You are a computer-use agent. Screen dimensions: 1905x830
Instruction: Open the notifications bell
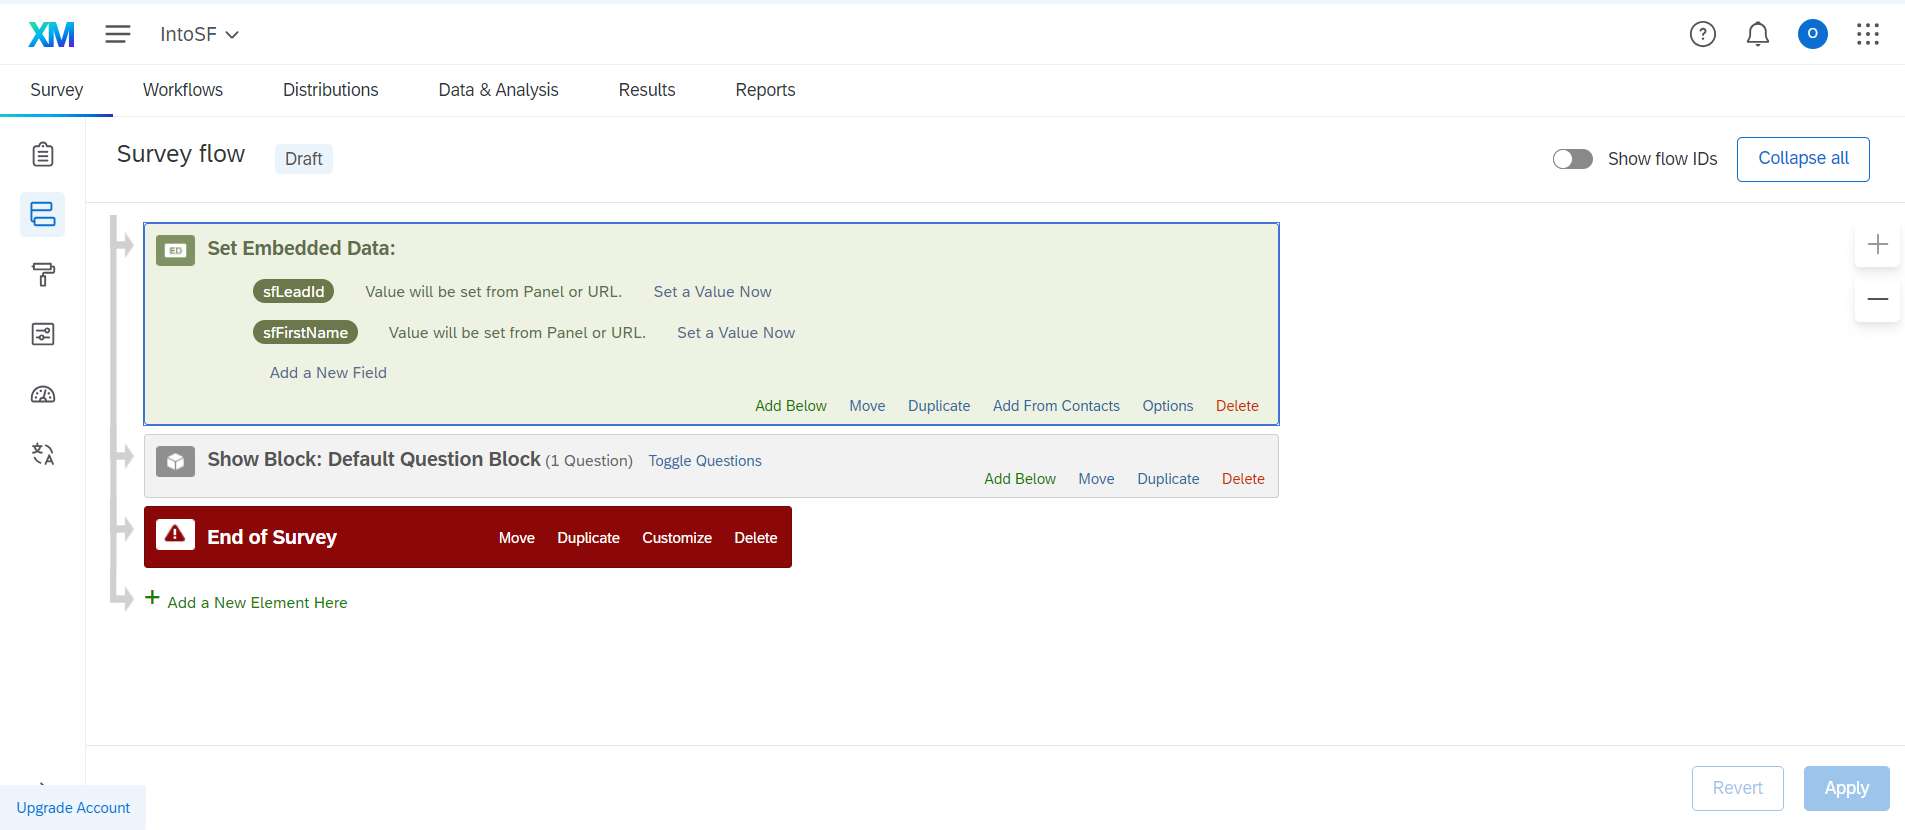click(x=1757, y=34)
